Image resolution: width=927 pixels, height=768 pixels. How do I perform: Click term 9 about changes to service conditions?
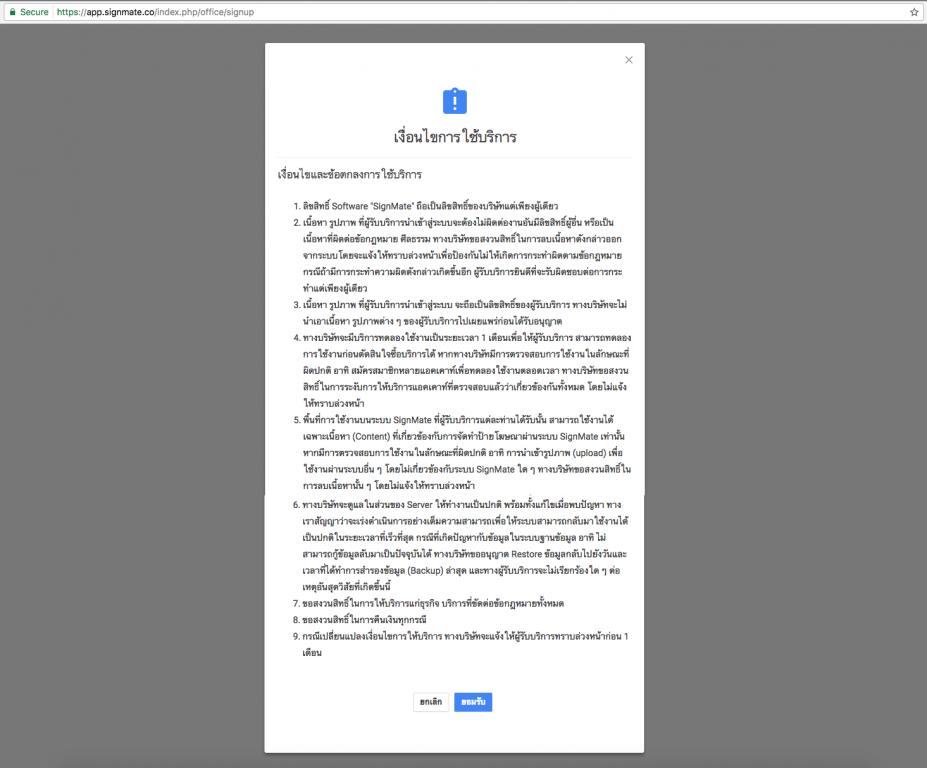[x=466, y=644]
